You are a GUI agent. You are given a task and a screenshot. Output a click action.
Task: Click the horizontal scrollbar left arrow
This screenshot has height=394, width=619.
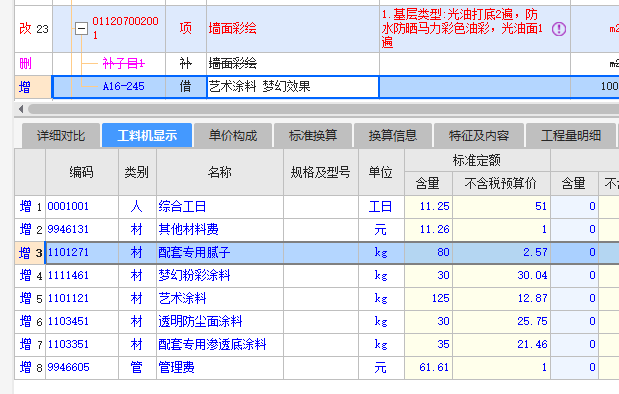pos(21,109)
